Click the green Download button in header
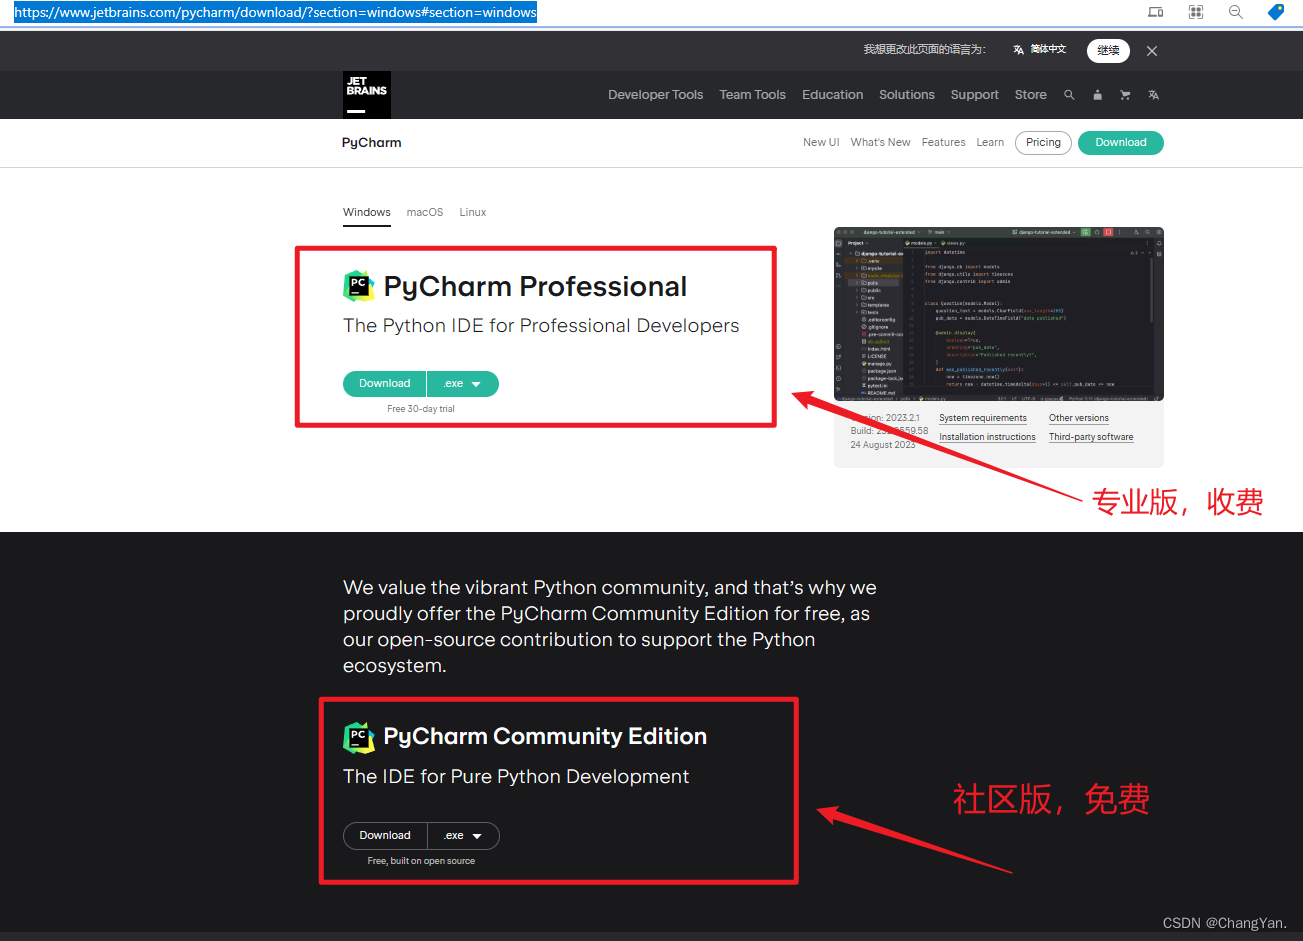Screen dimensions: 1303x941 tap(1121, 143)
